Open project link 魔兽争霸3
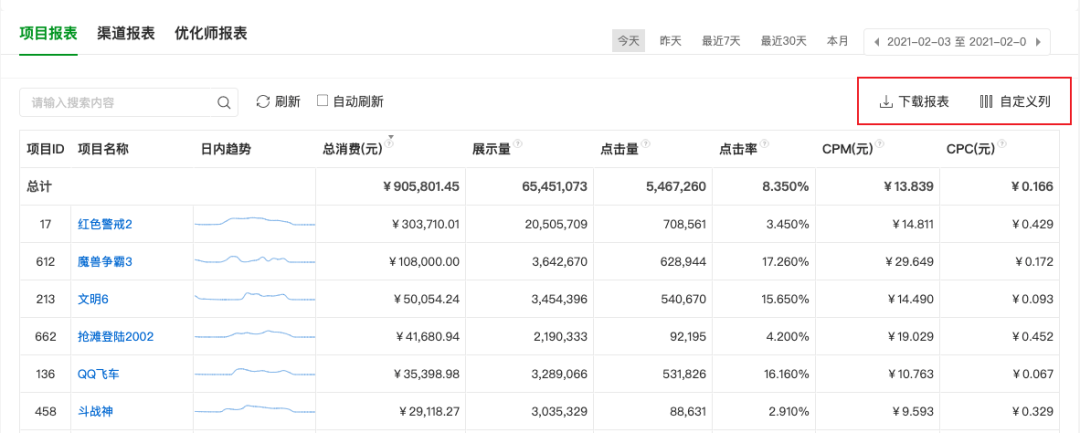The width and height of the screenshot is (1080, 433). [105, 262]
